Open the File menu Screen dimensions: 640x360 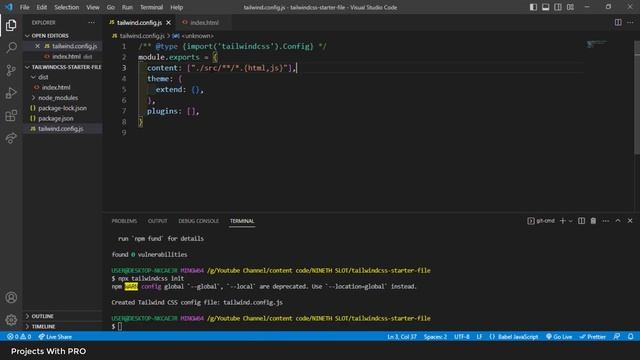point(24,7)
